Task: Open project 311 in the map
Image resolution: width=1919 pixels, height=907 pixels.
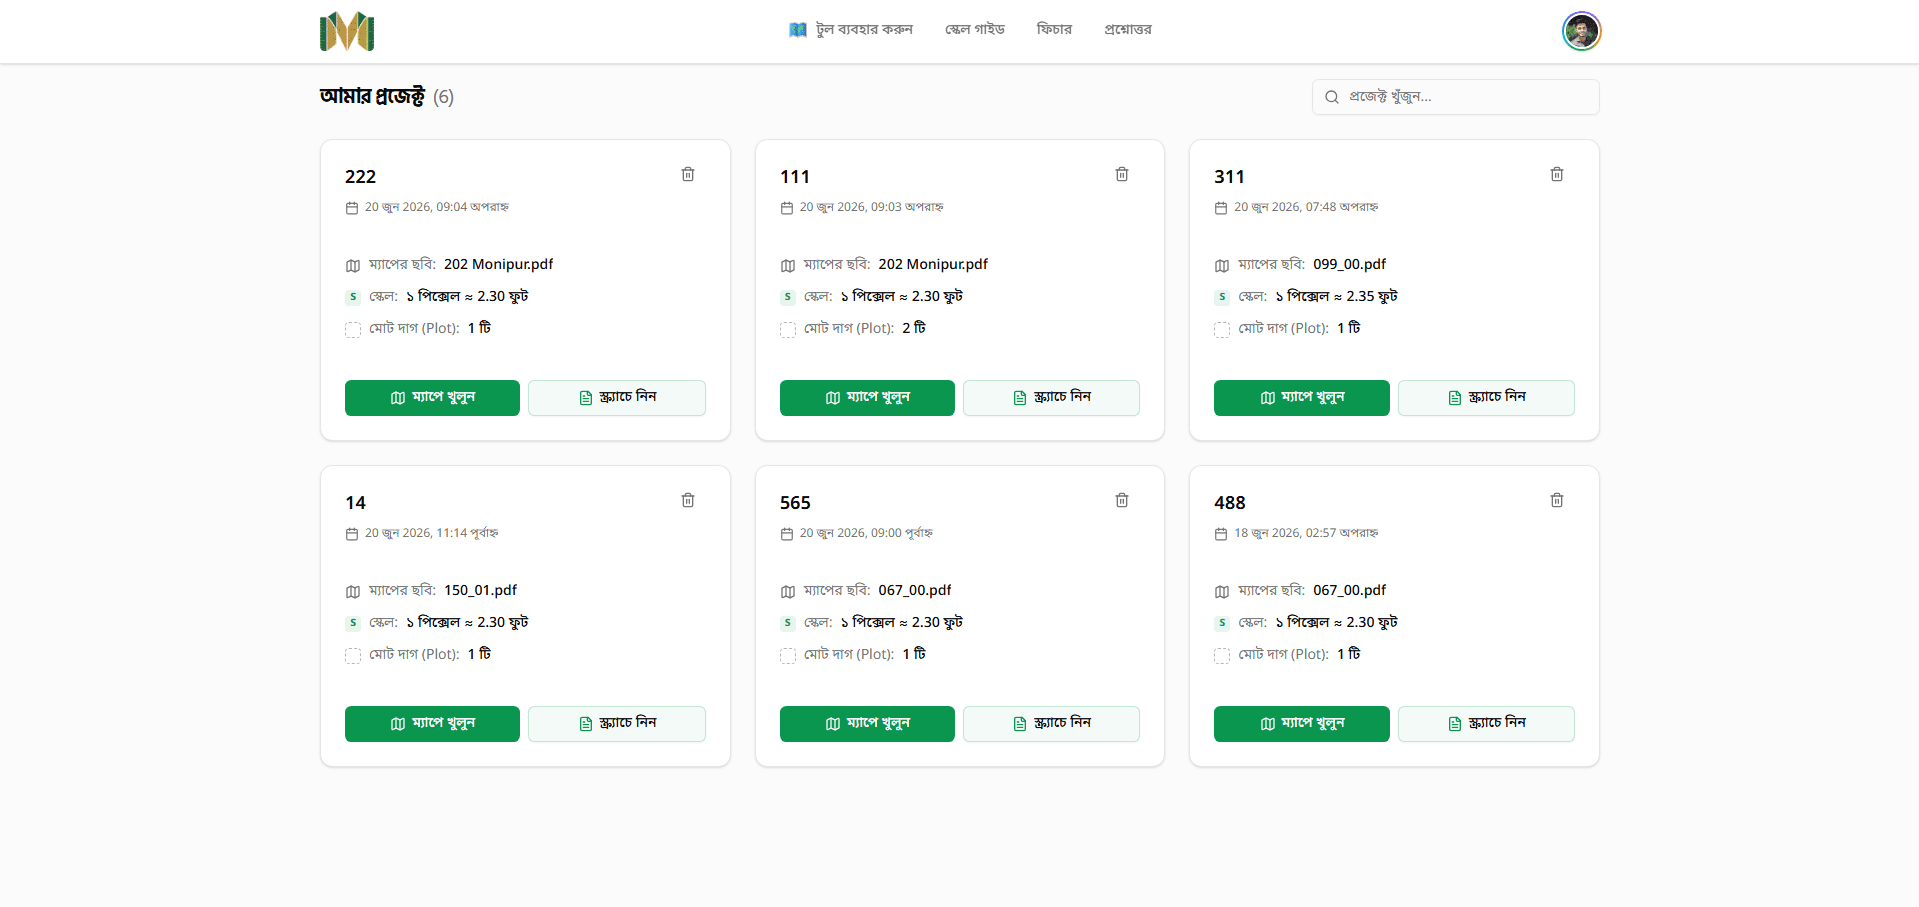Action: click(x=1302, y=398)
